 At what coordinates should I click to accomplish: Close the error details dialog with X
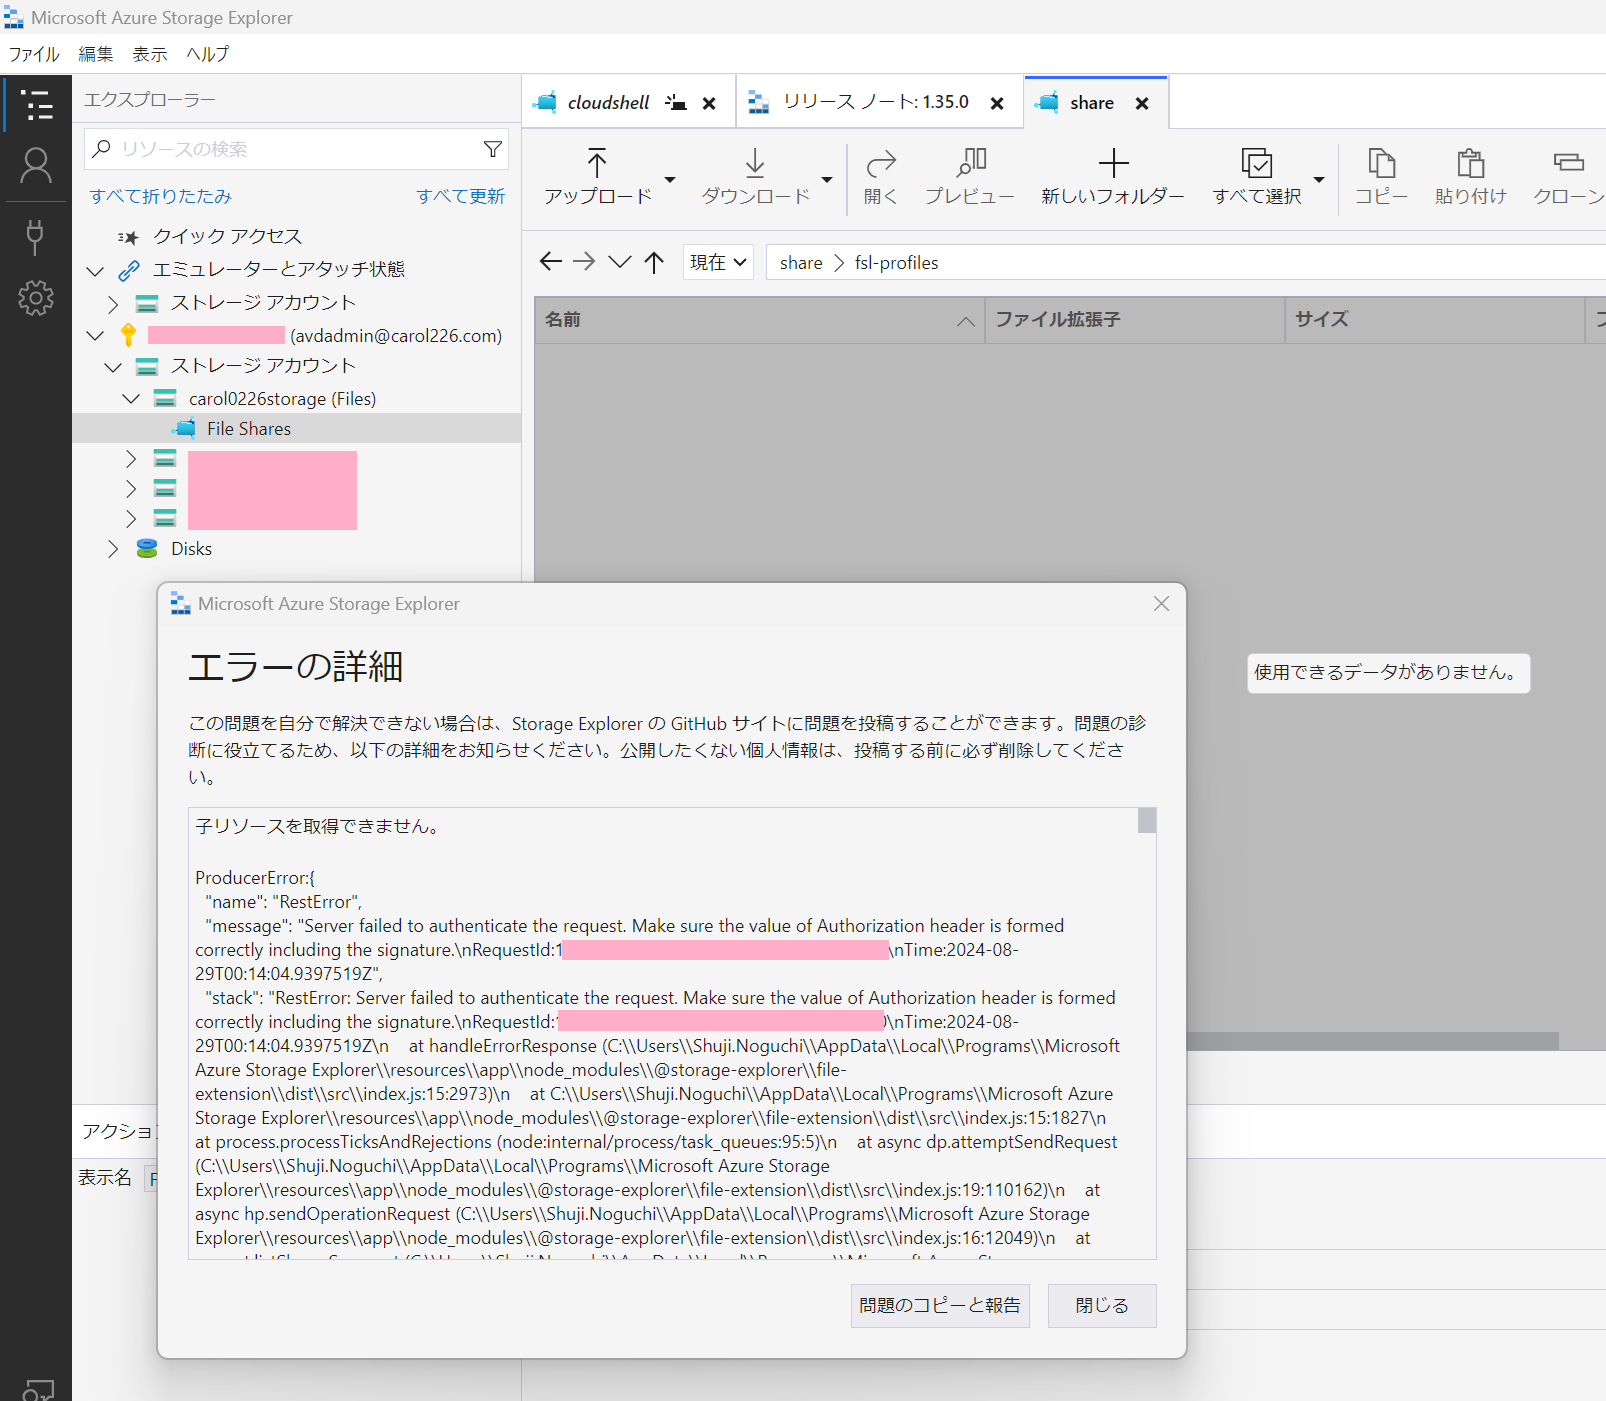pos(1161,603)
